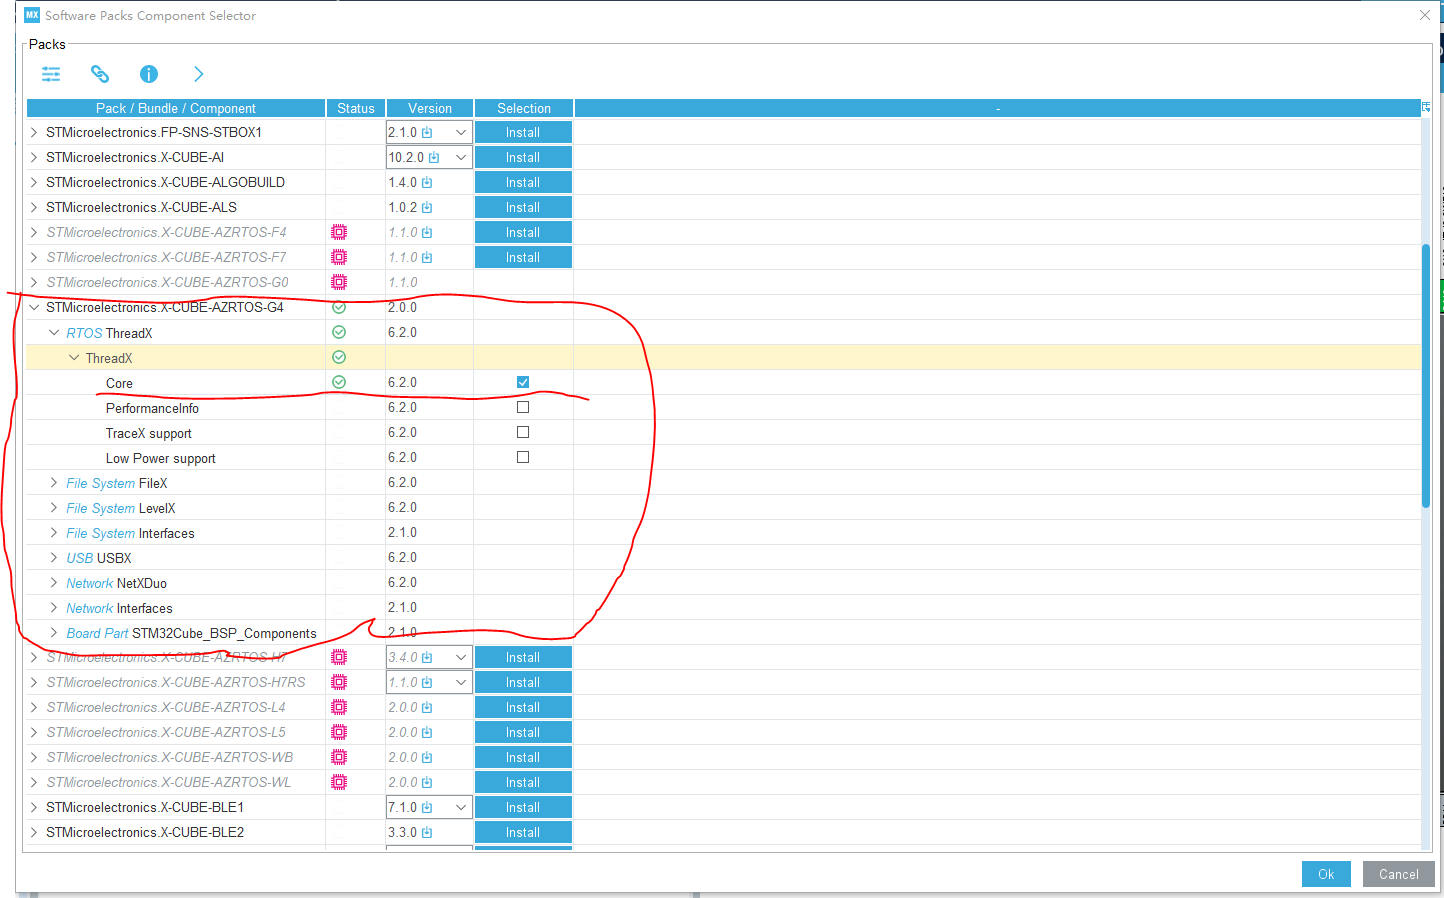This screenshot has width=1444, height=898.
Task: Click the column layout icon at header right edge
Action: [1426, 107]
